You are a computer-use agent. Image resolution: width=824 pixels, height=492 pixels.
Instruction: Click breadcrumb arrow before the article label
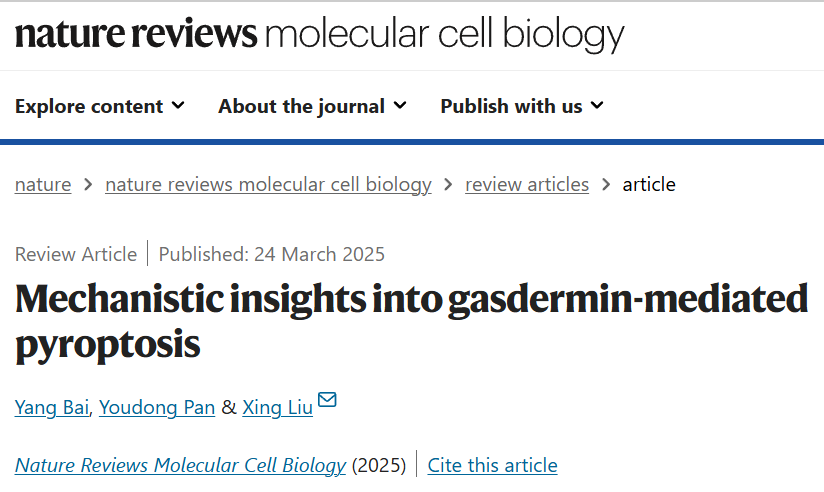(606, 185)
